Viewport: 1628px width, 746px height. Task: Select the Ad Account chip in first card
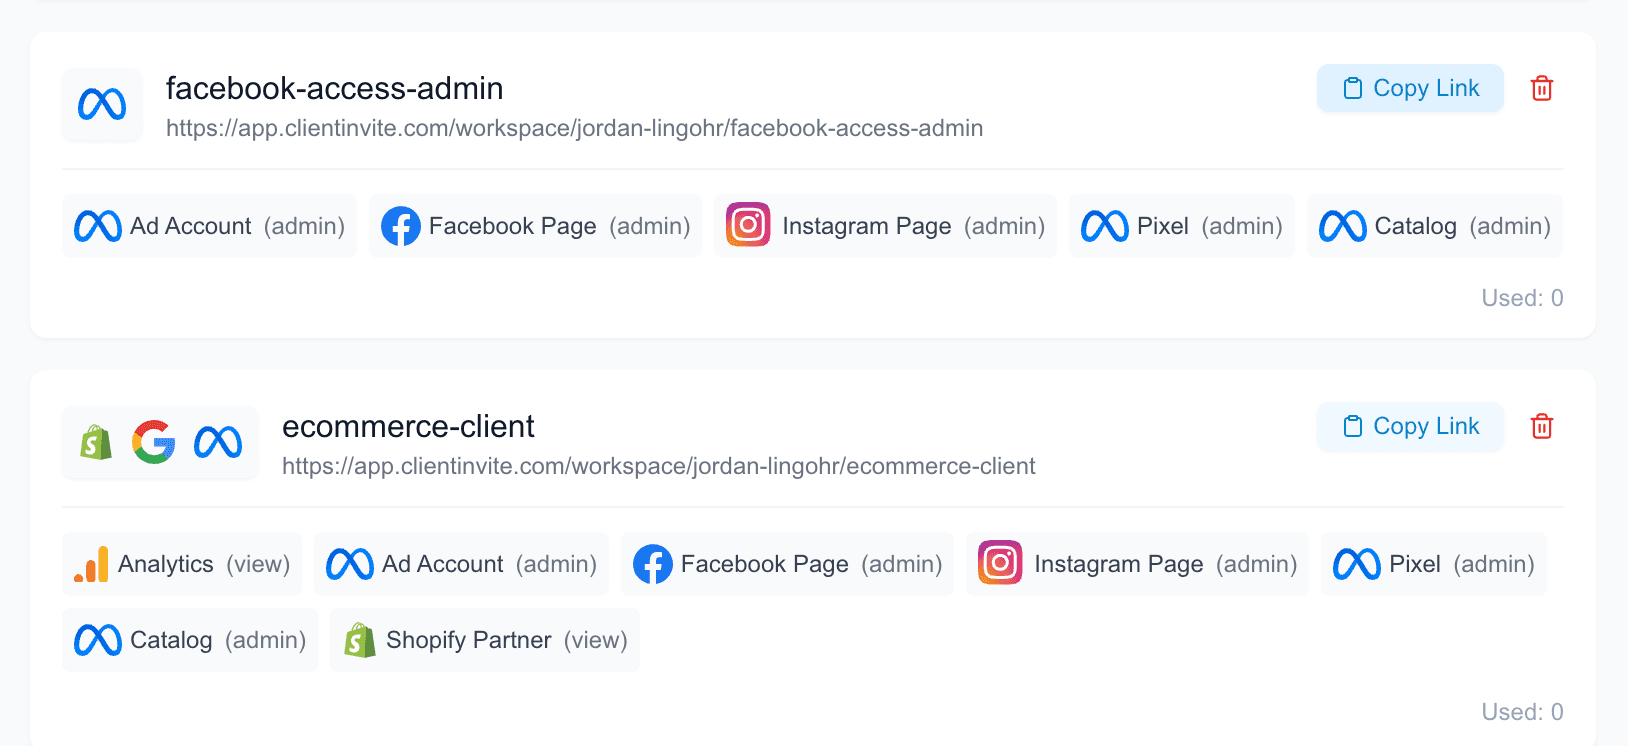[209, 226]
